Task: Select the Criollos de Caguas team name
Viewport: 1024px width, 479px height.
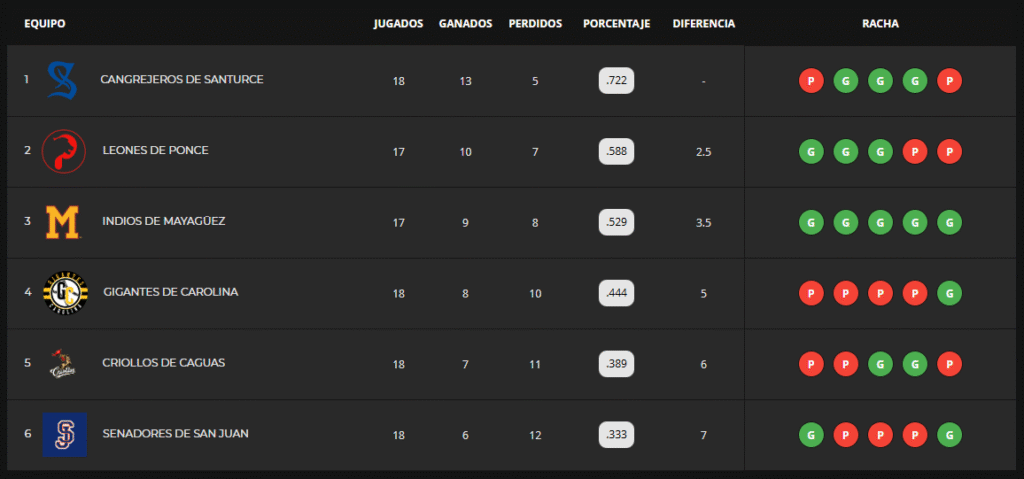Action: 163,362
